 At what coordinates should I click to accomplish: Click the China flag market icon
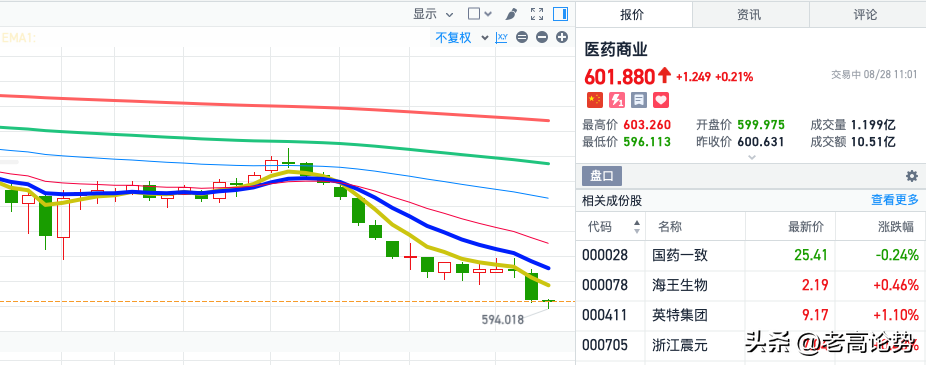tap(594, 100)
